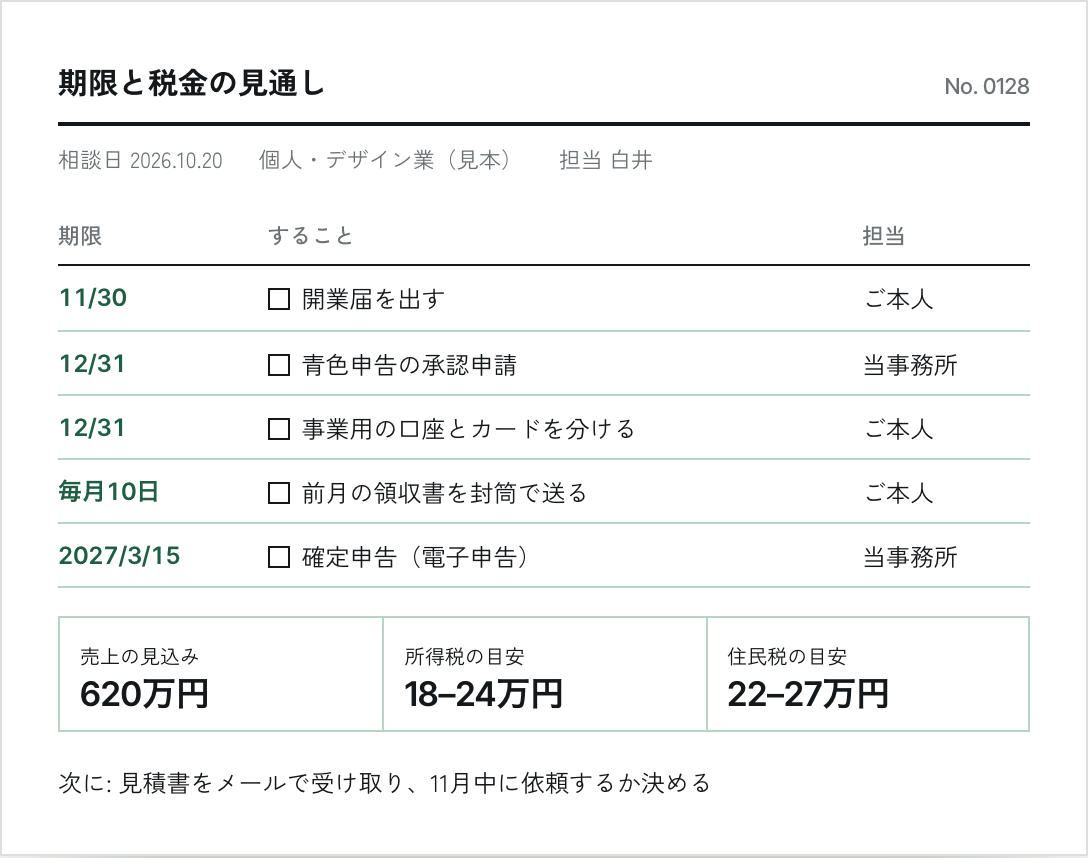Image resolution: width=1088 pixels, height=858 pixels.
Task: Click the 期限 column header
Action: (x=80, y=236)
